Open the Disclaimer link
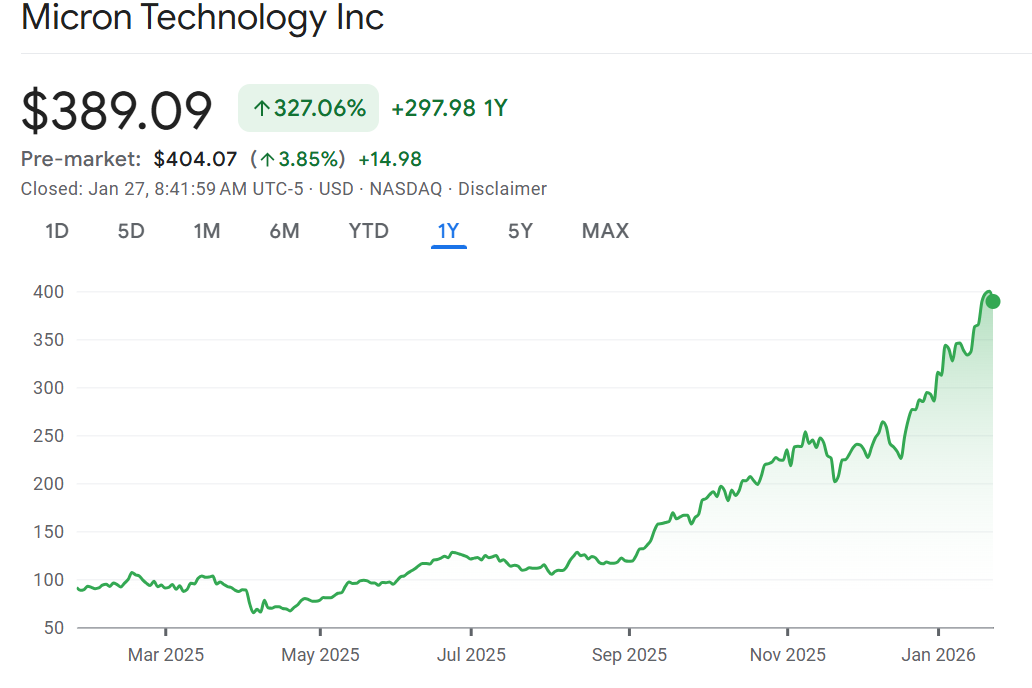This screenshot has width=1032, height=688. tap(502, 189)
